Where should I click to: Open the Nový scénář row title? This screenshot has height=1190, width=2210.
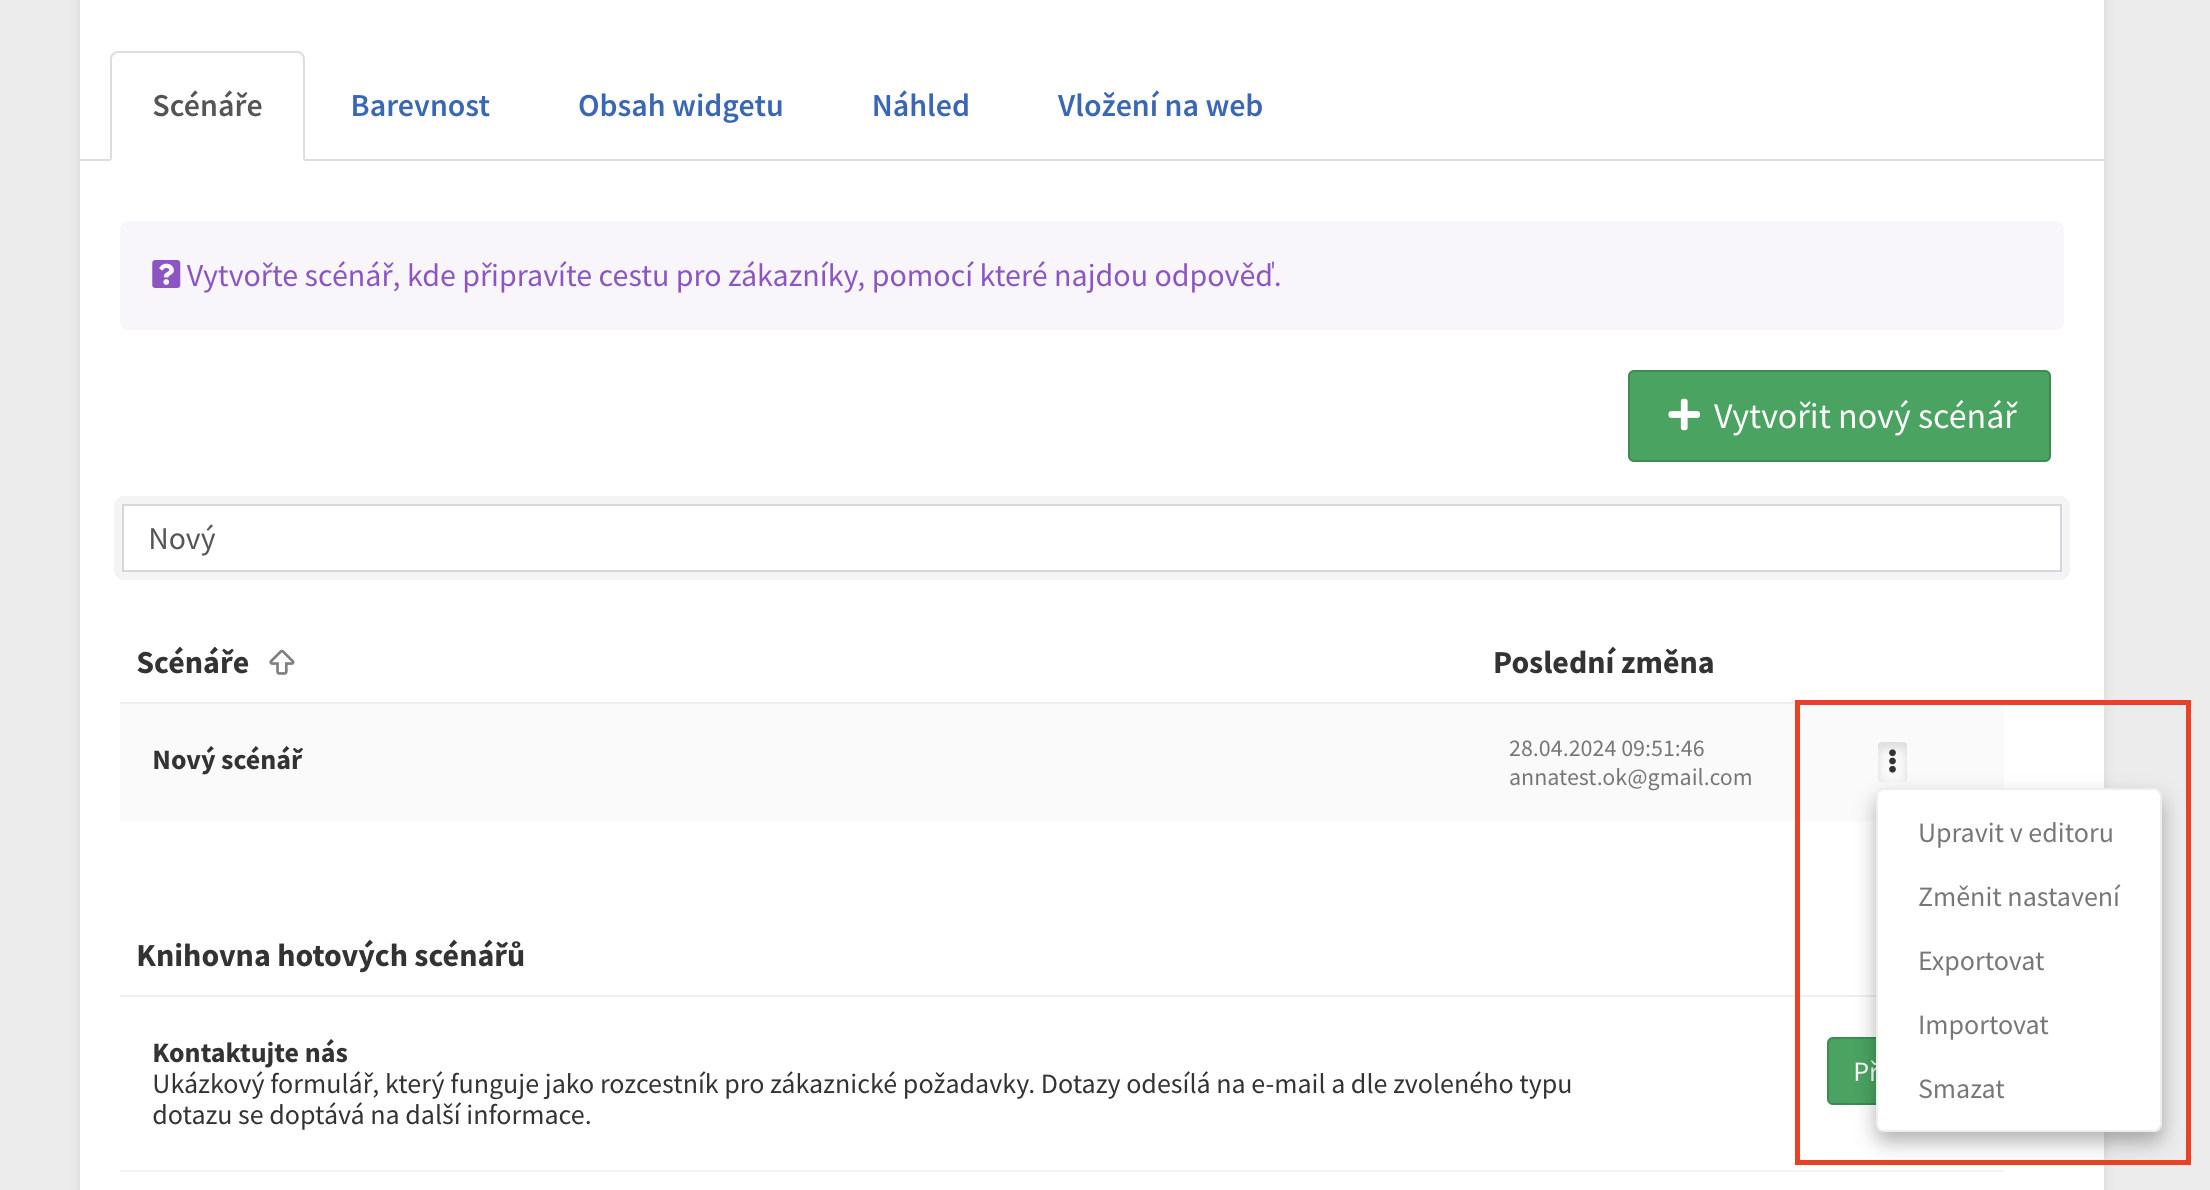tap(227, 760)
